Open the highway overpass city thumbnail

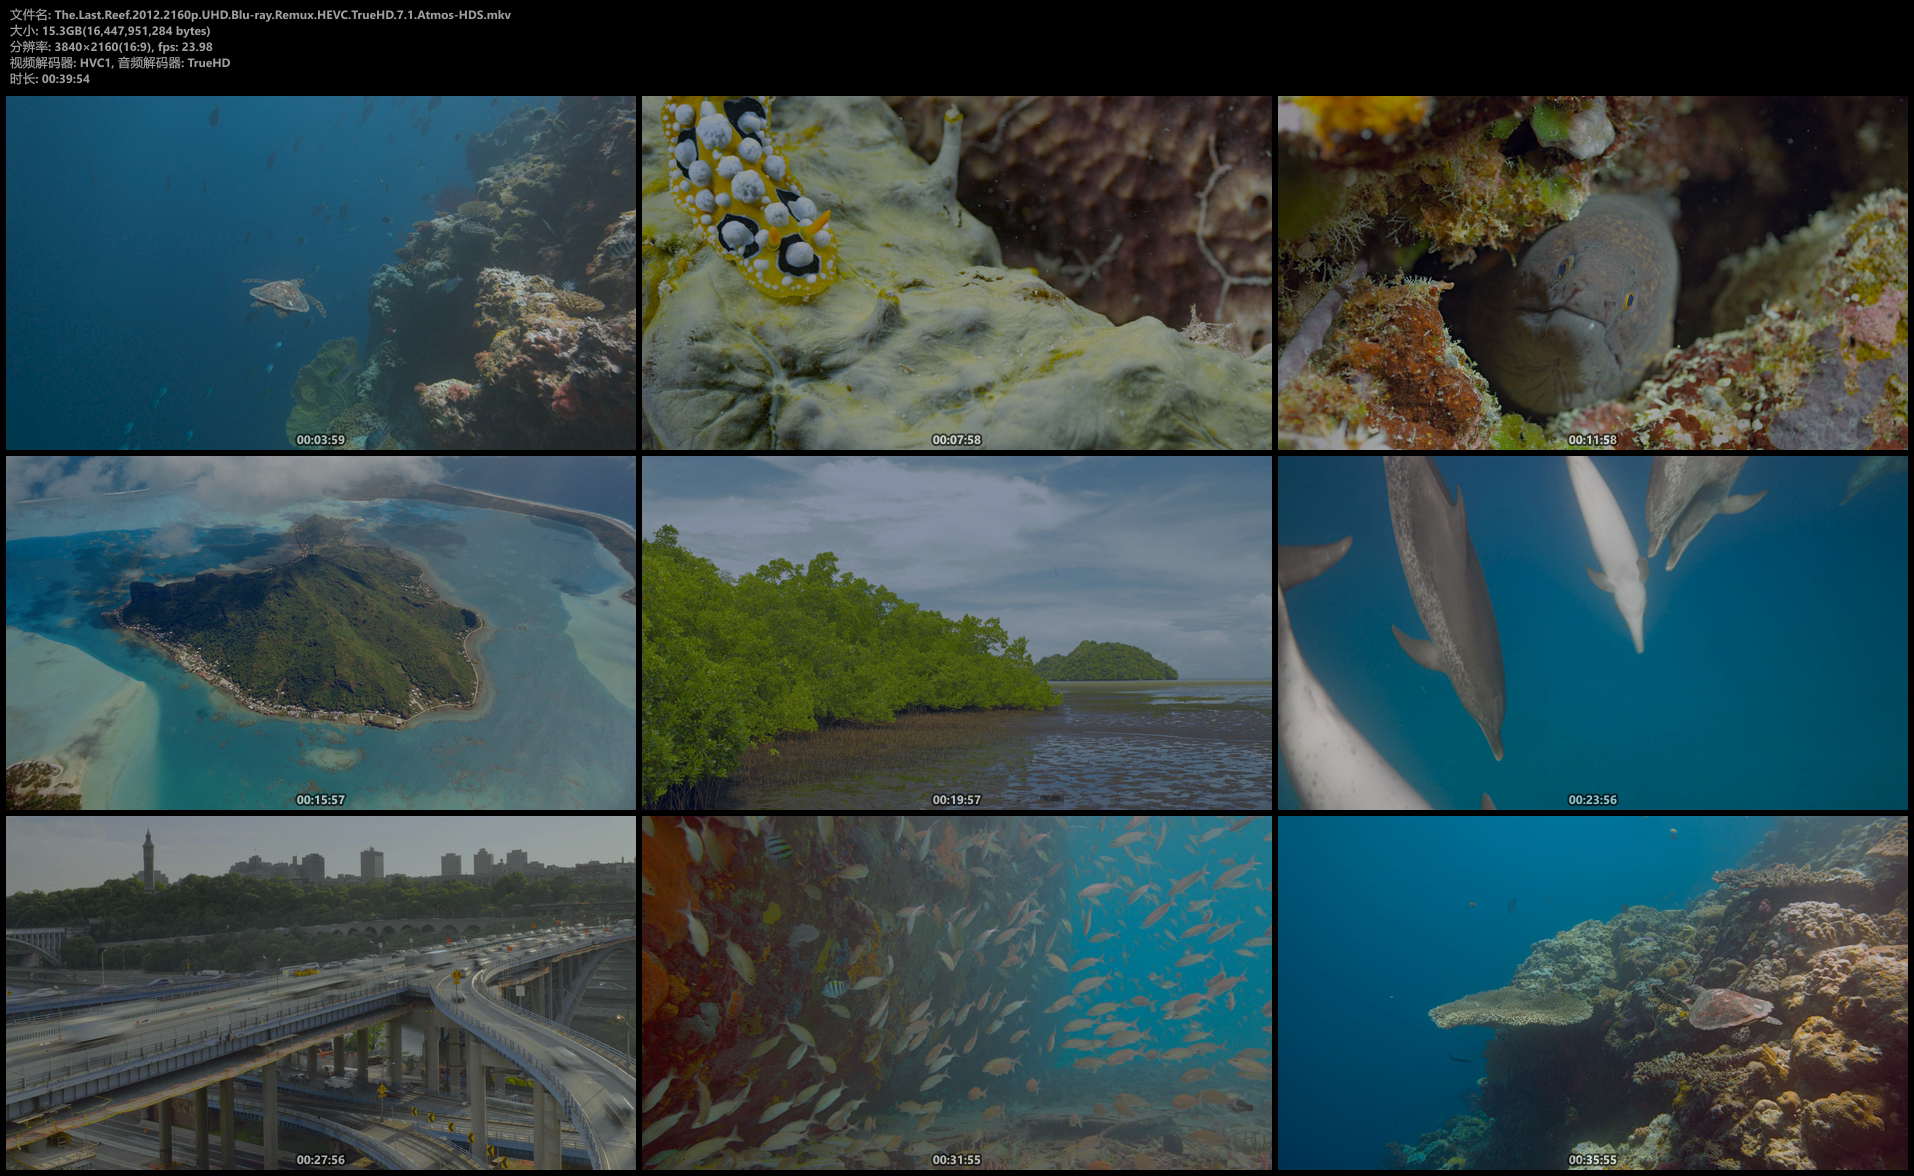(x=320, y=992)
